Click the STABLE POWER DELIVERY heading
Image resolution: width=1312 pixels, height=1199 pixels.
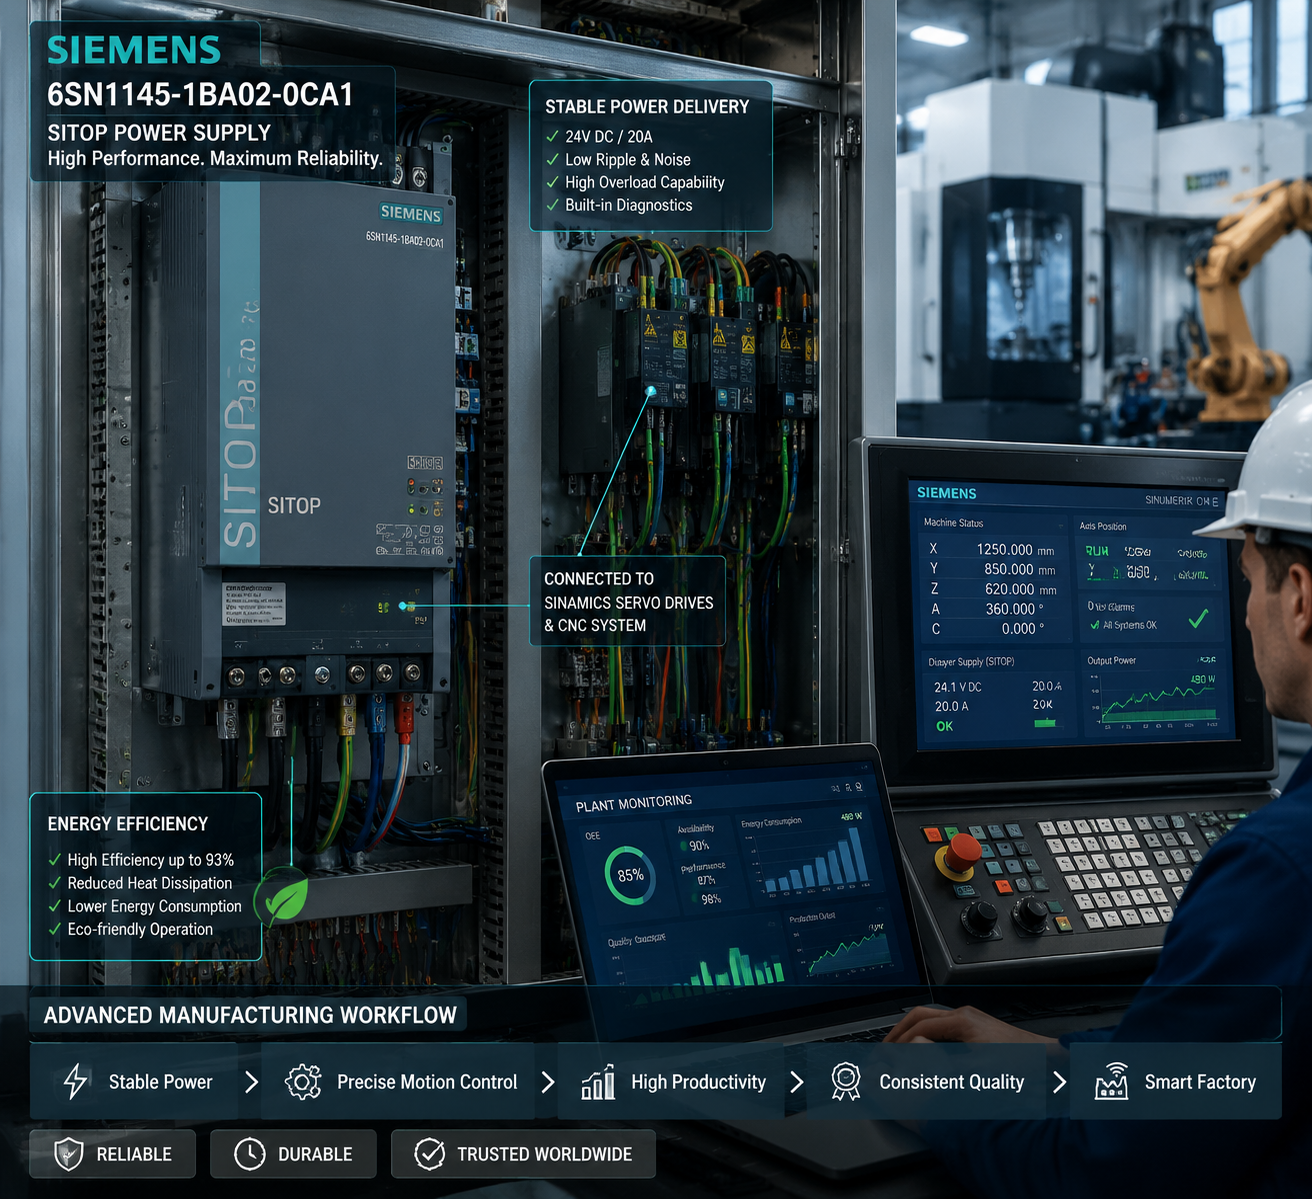(x=647, y=107)
